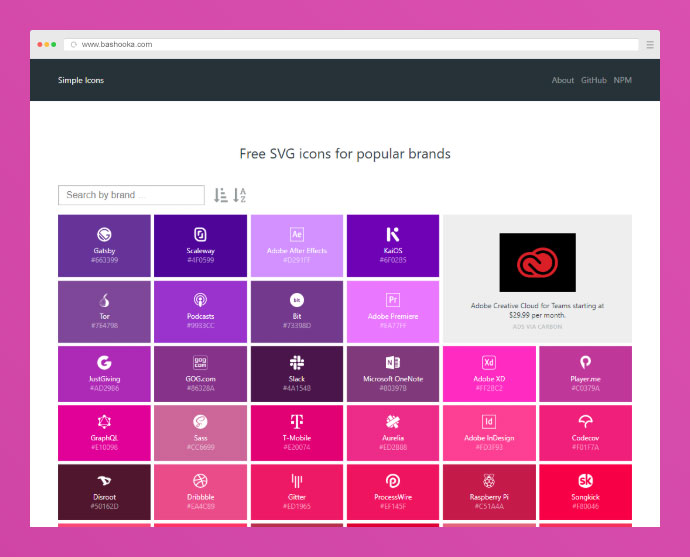Sort icons by color order
This screenshot has width=690, height=557.
221,195
